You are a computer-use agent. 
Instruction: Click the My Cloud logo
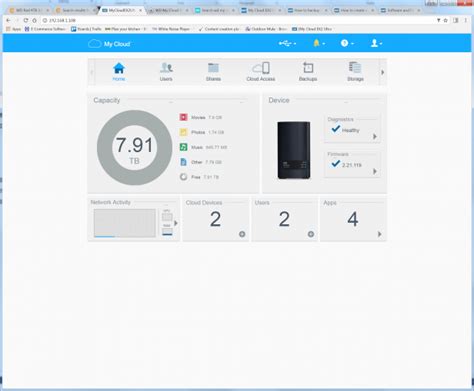[109, 44]
